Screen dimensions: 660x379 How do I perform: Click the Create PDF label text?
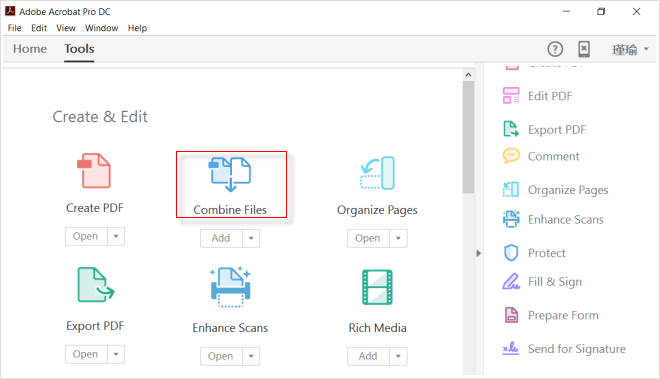[95, 208]
